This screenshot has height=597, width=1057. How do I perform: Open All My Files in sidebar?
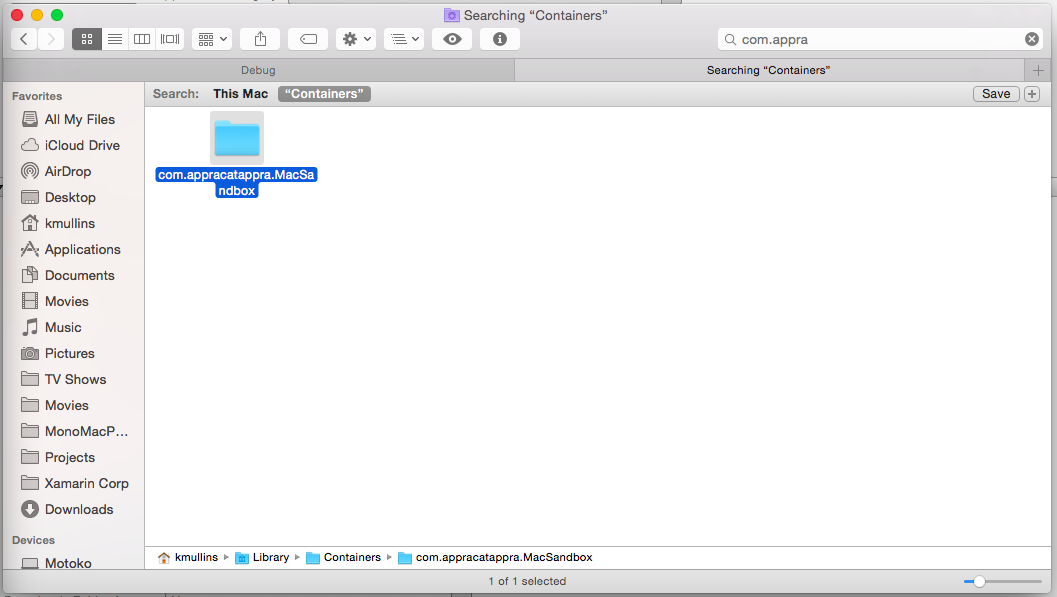coord(80,119)
